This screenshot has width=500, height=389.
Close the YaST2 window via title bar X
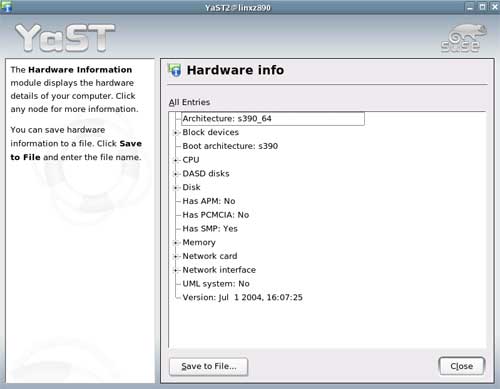tap(495, 7)
